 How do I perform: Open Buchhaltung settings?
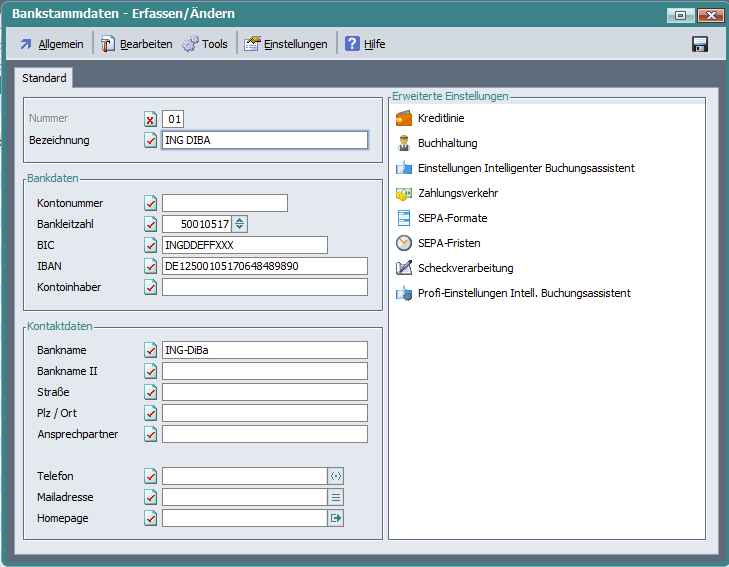447,143
